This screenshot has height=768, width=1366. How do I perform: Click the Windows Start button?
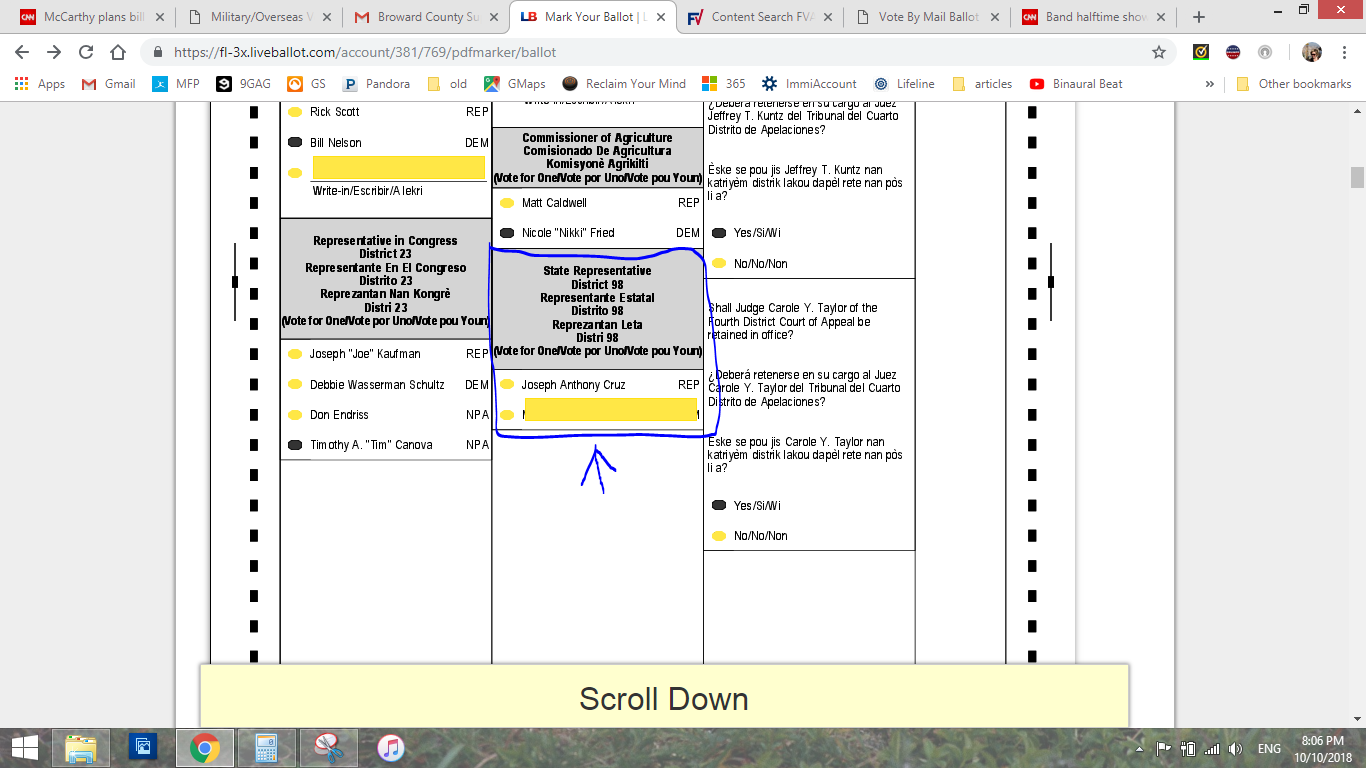click(24, 747)
